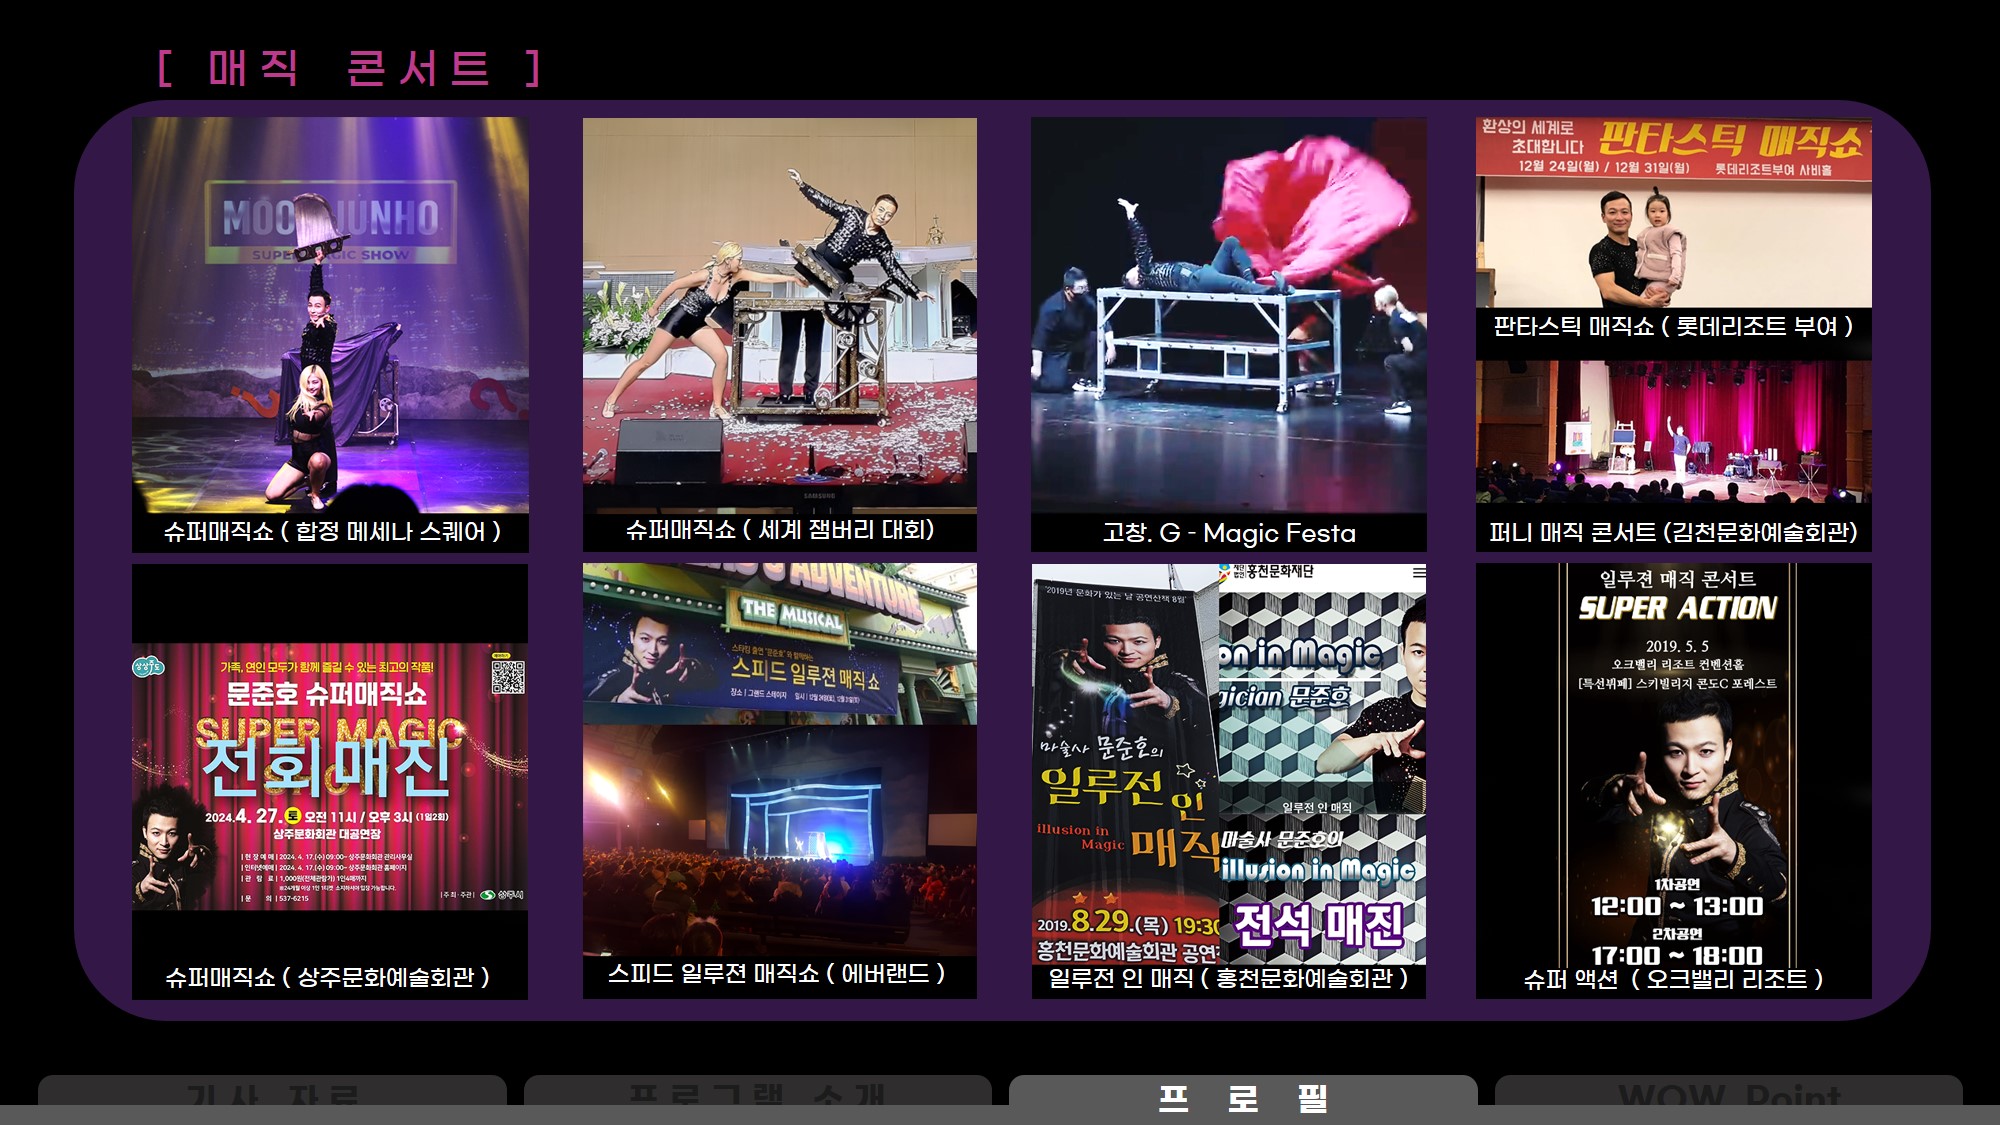2000x1143 pixels.
Task: Switch to the WOW Point tab
Action: point(1728,1095)
